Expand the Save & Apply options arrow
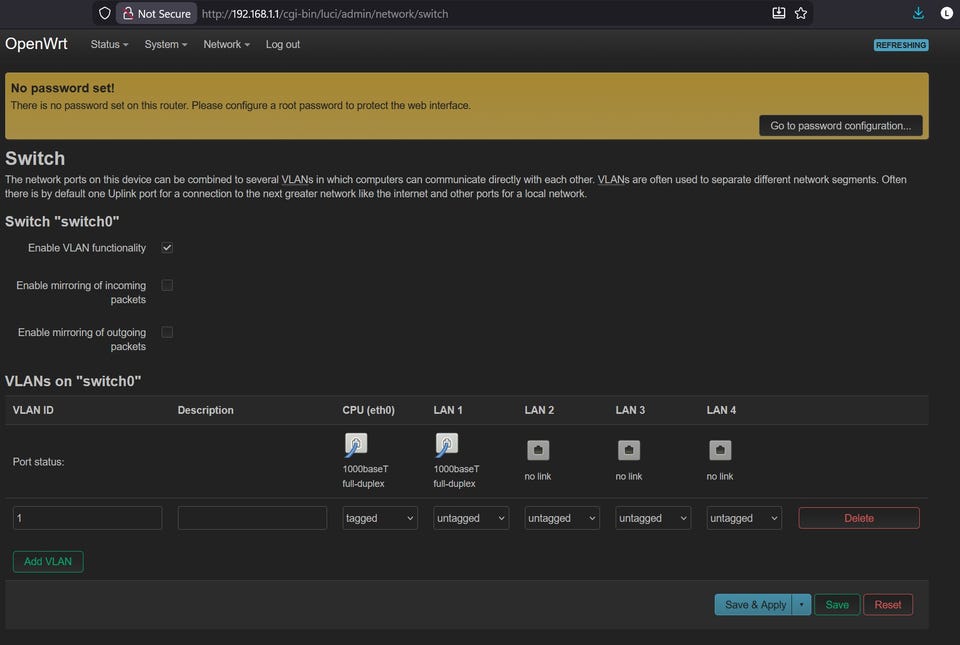 coord(801,605)
